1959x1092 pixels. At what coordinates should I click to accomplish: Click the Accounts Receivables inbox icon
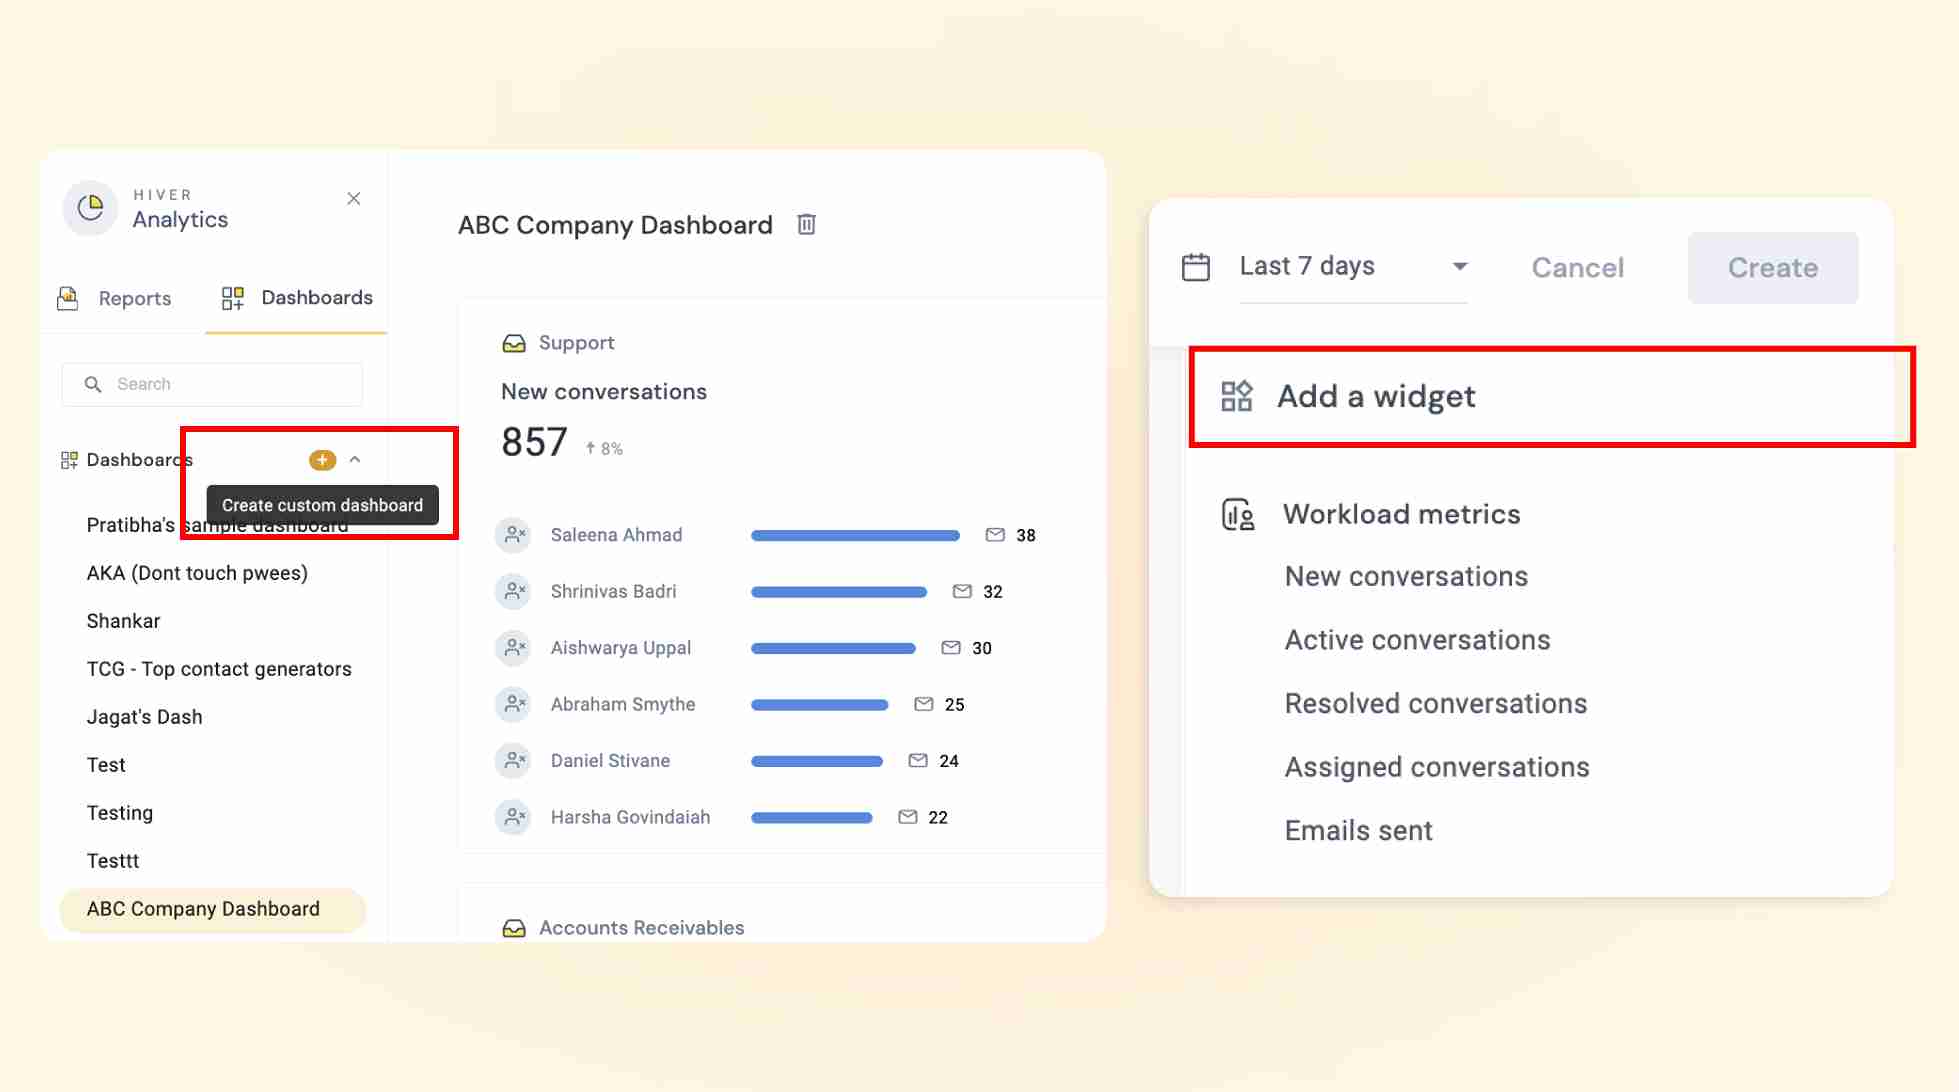click(x=514, y=928)
